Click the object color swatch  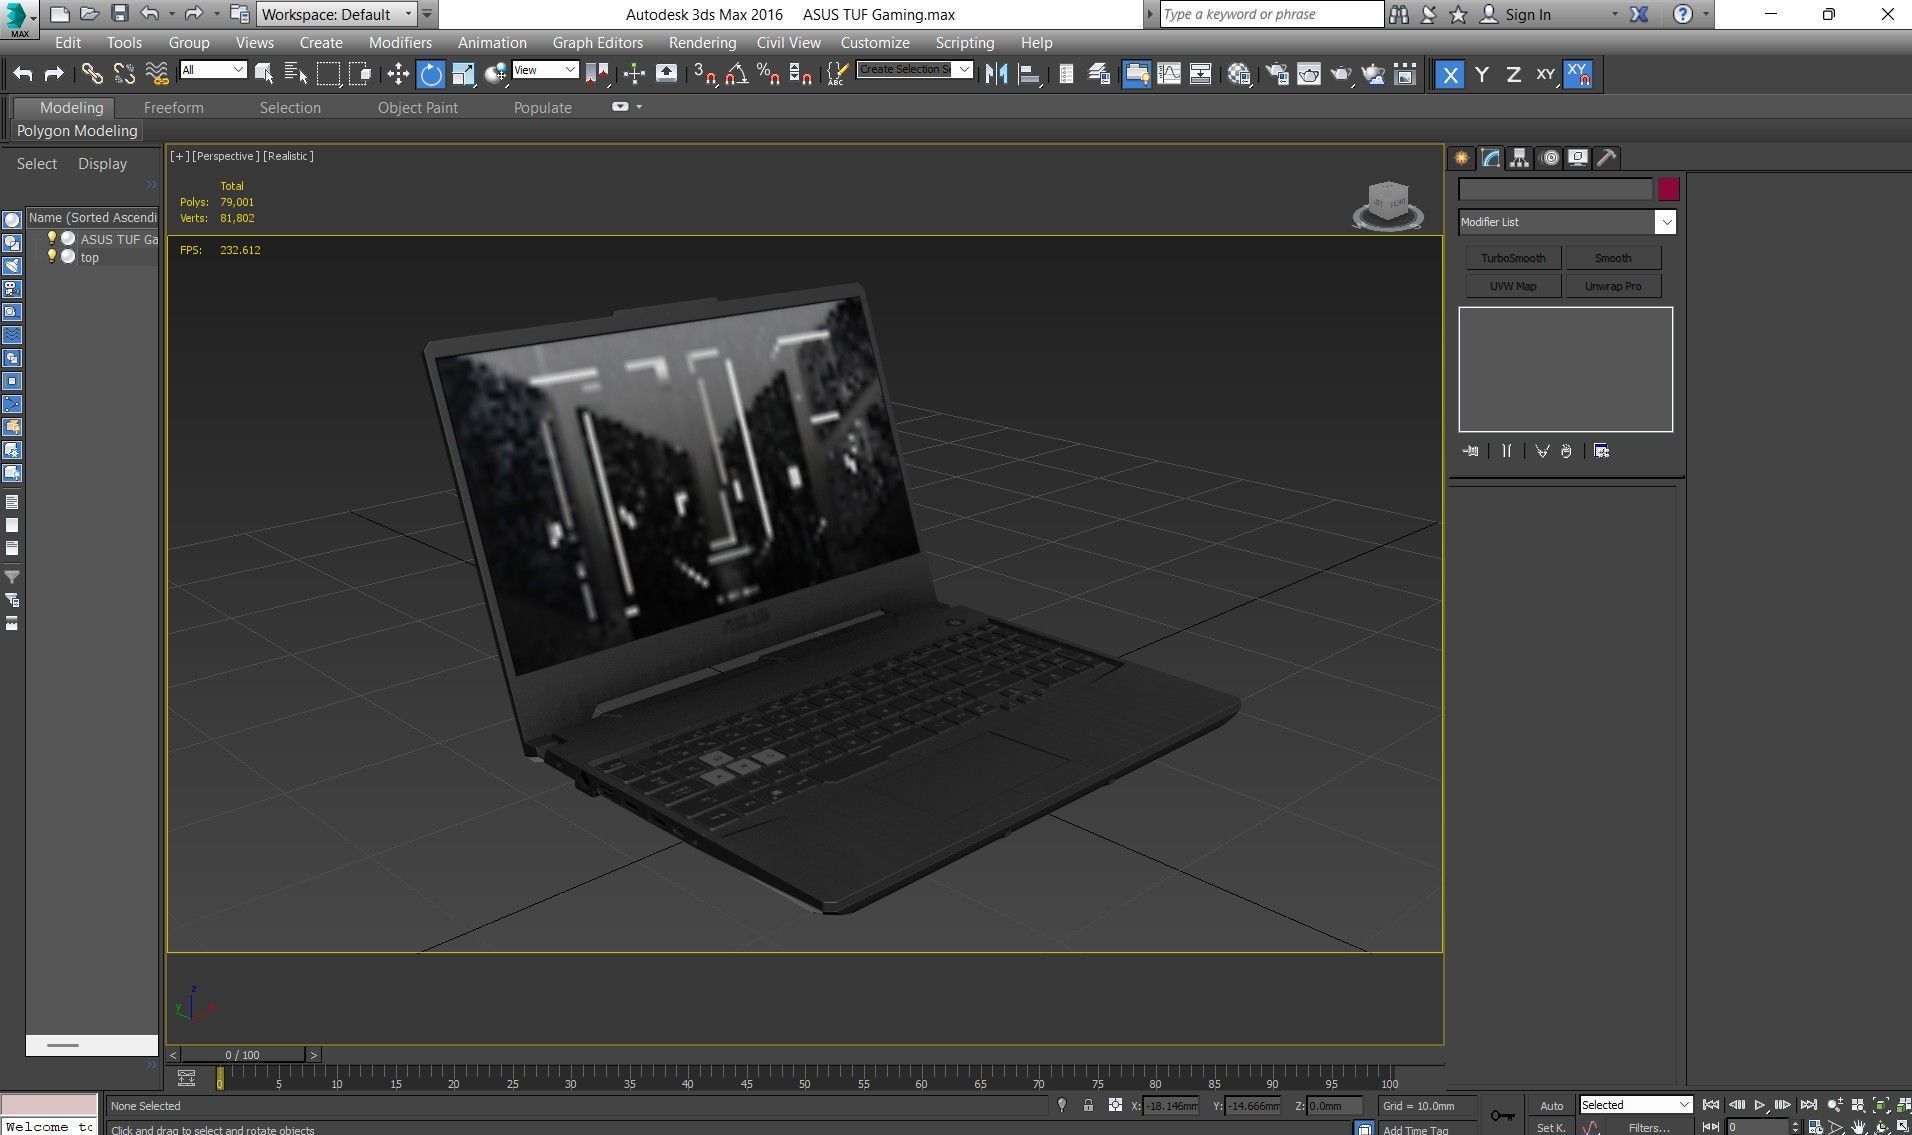pyautogui.click(x=1668, y=189)
